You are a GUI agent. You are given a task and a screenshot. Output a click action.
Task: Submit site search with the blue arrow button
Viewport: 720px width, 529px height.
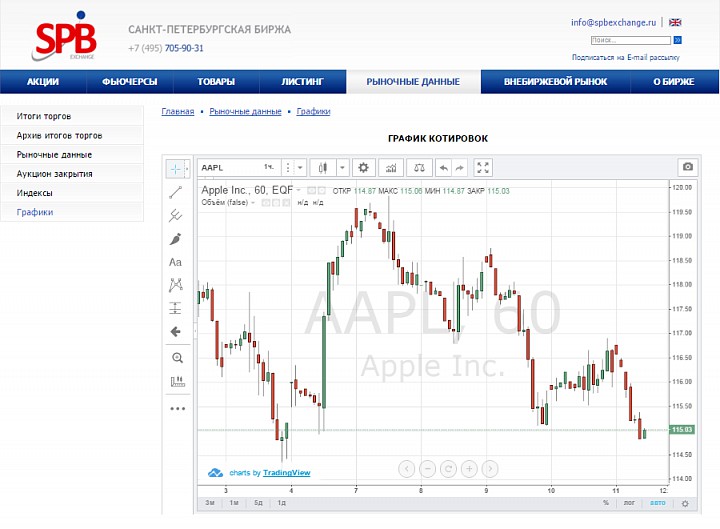(677, 40)
